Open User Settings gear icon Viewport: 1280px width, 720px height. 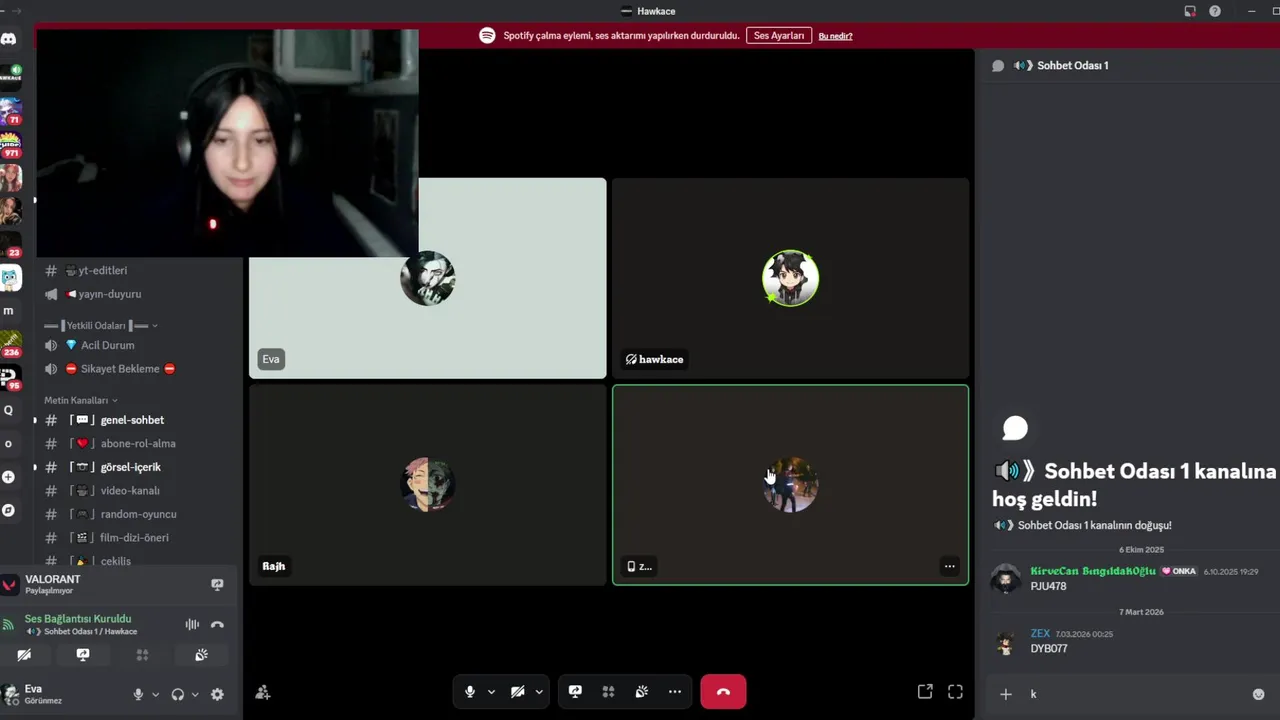[217, 694]
